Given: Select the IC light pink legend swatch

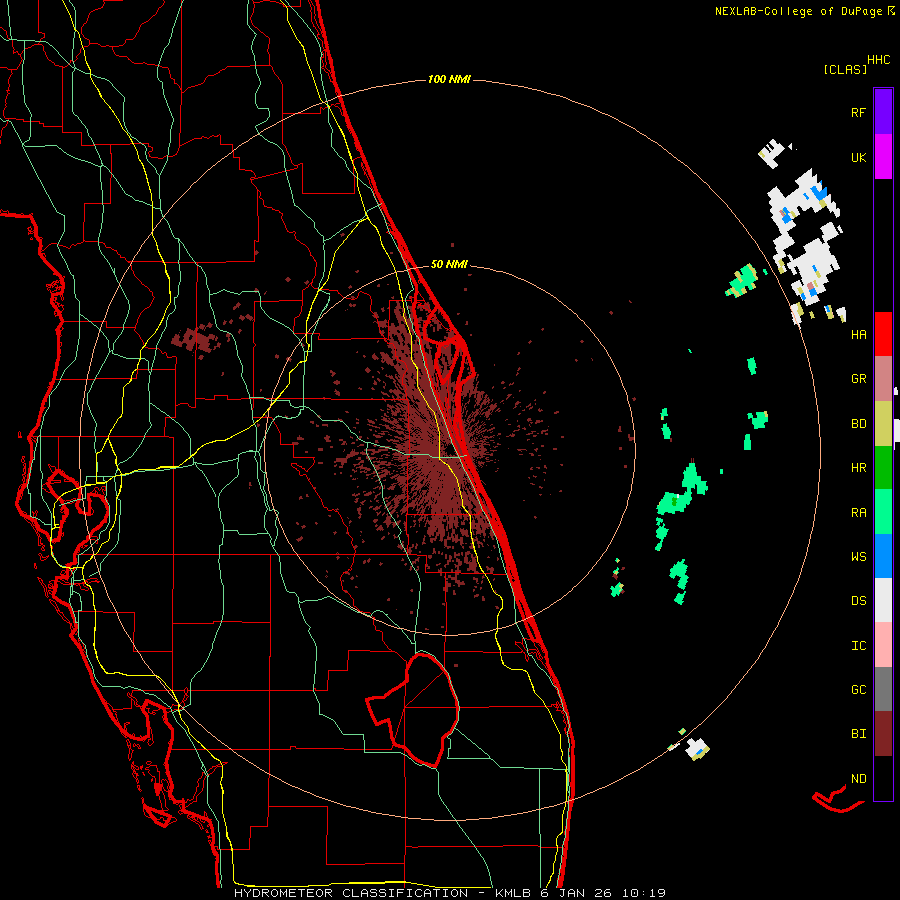Looking at the screenshot, I should pyautogui.click(x=883, y=645).
